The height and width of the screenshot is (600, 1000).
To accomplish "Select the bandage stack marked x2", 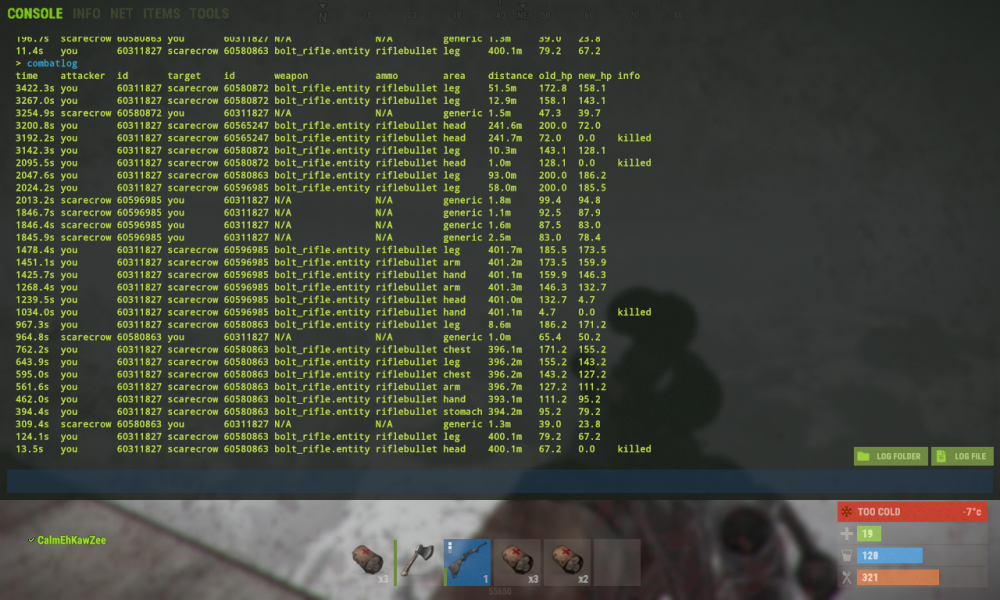I will tap(567, 562).
